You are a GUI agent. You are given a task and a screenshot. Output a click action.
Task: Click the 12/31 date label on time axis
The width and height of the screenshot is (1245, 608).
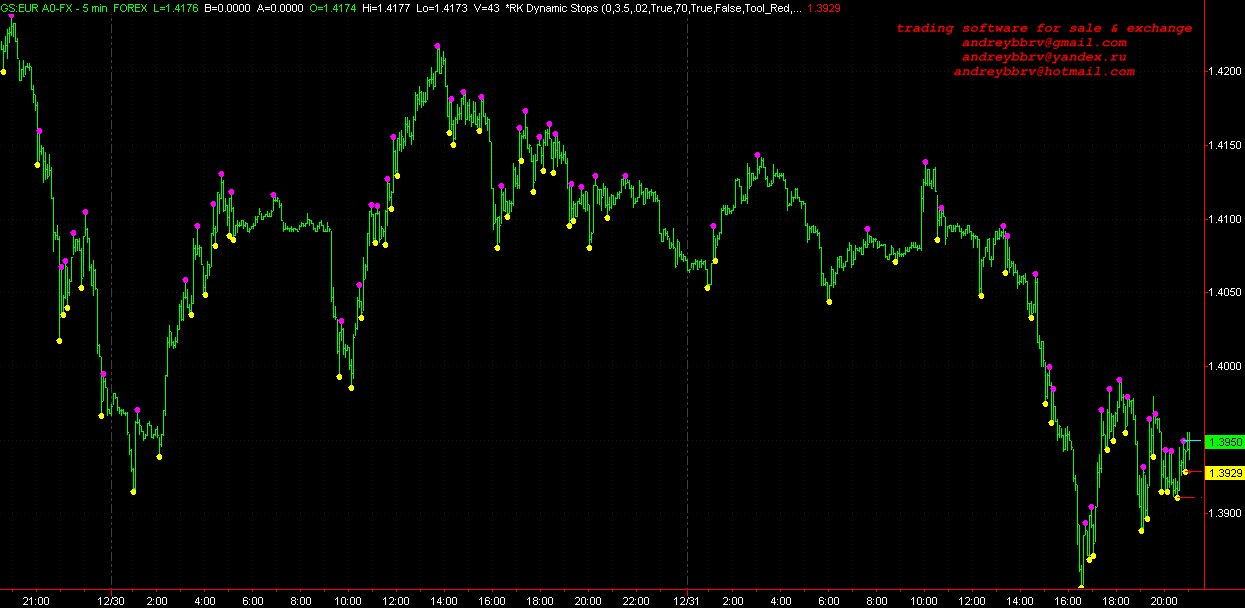point(687,600)
